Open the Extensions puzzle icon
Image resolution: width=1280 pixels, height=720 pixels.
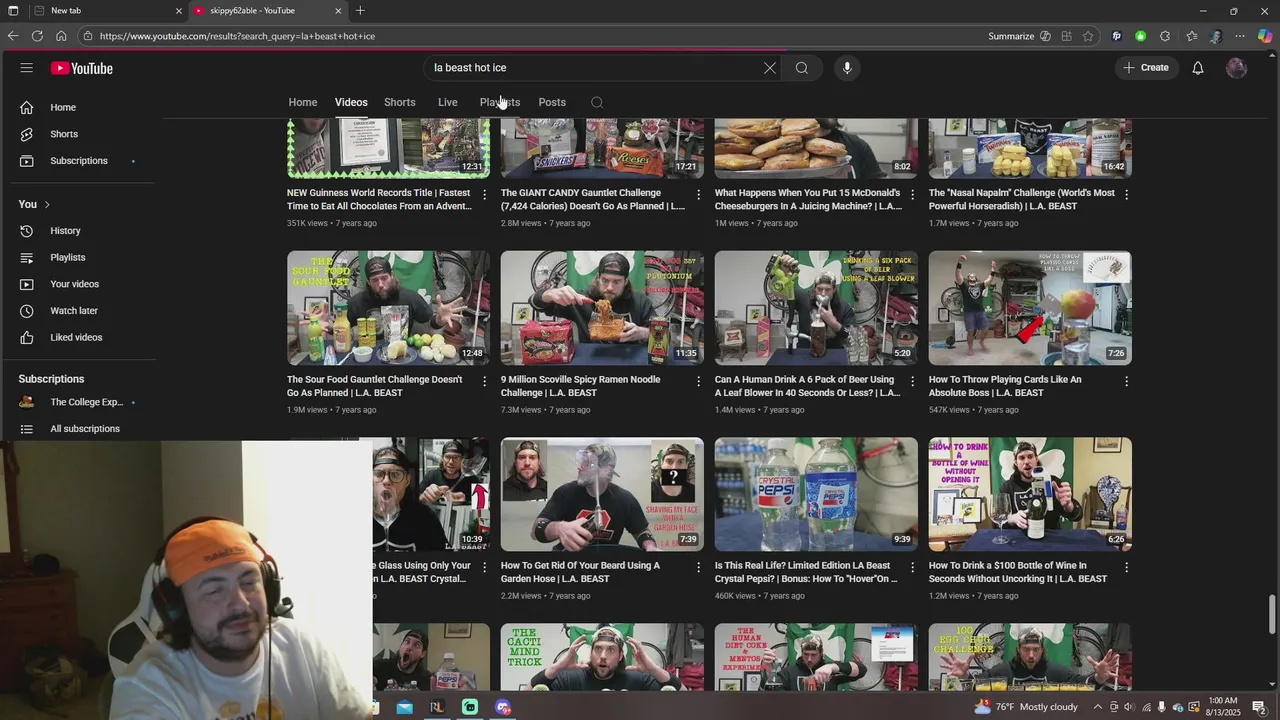click(x=1165, y=36)
